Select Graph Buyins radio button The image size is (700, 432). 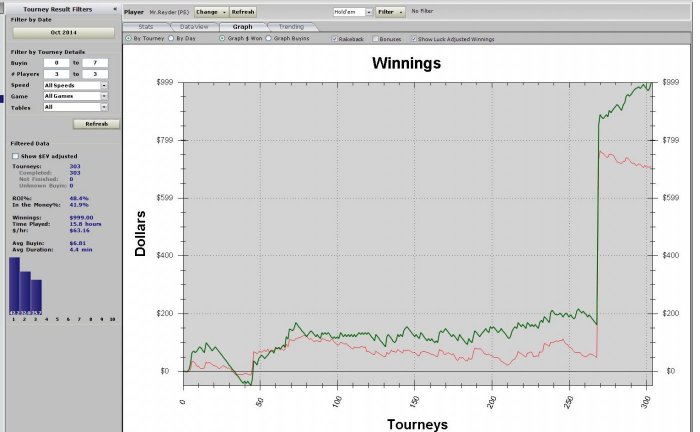[268, 38]
